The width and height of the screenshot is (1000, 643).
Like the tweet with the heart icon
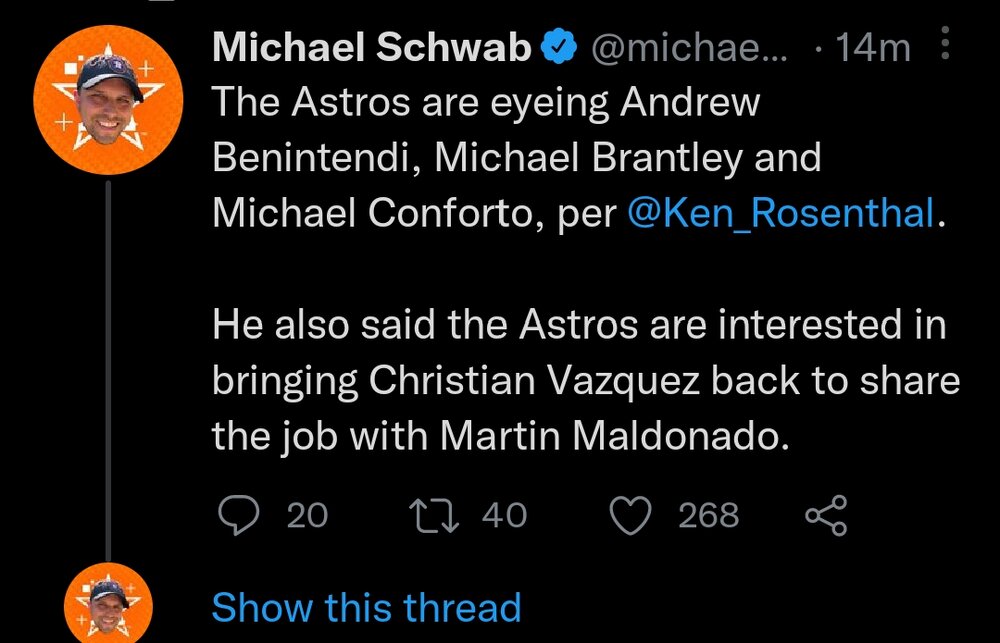(632, 515)
